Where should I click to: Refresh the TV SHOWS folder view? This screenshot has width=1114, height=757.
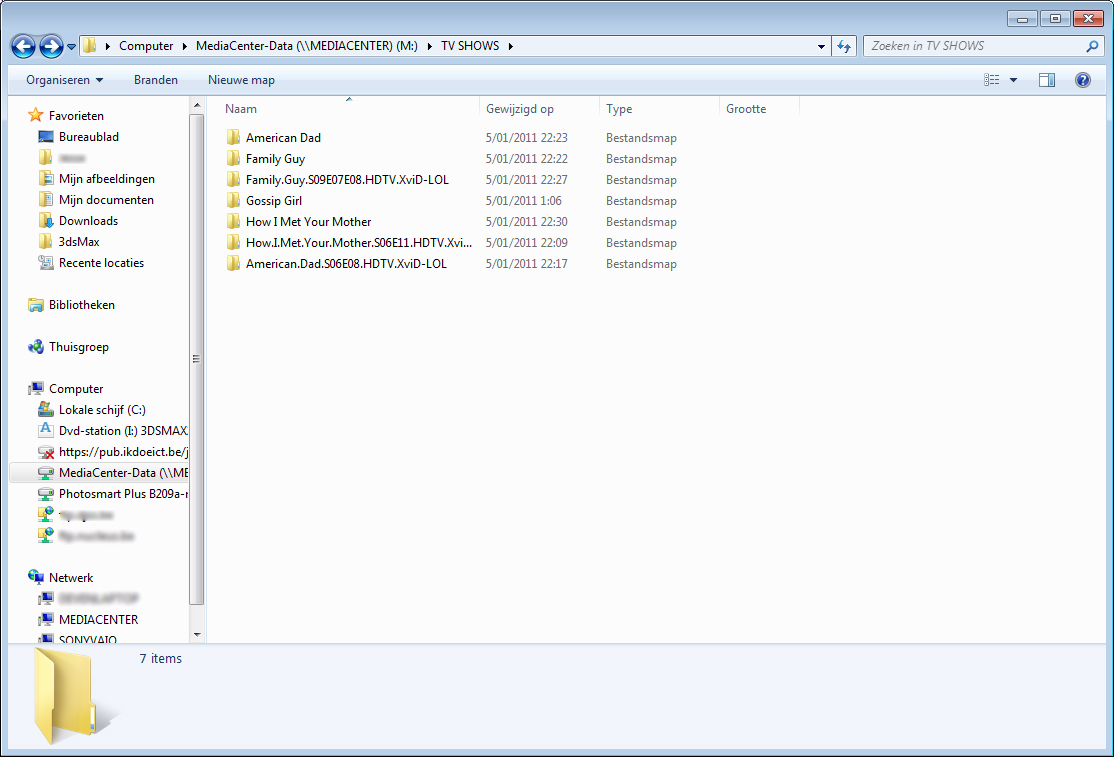pyautogui.click(x=843, y=46)
